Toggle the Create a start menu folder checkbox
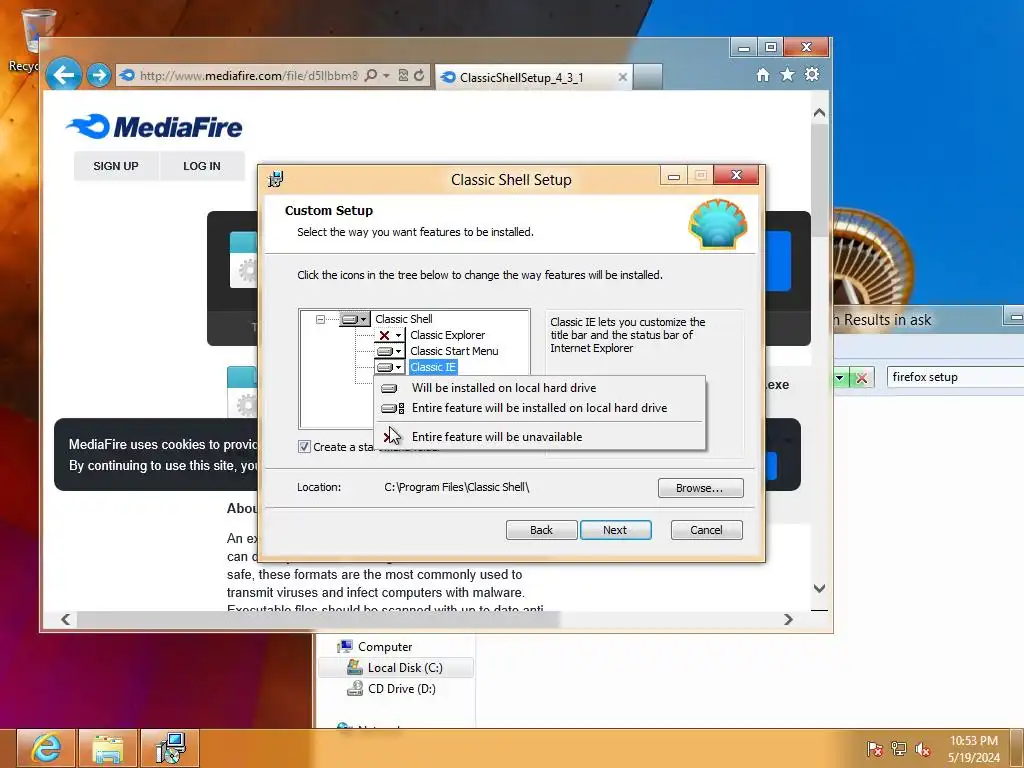The width and height of the screenshot is (1024, 768). tap(304, 447)
